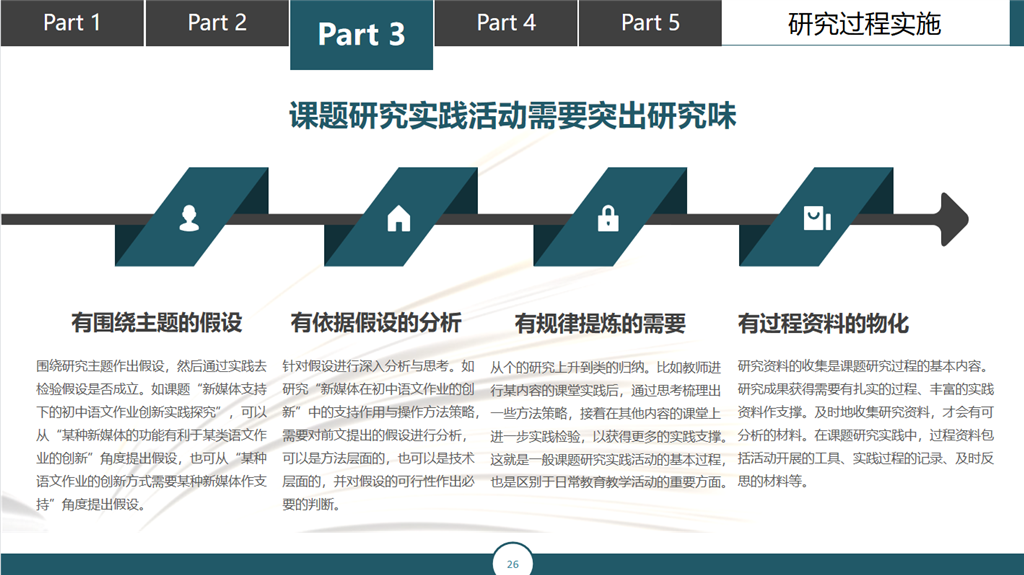This screenshot has width=1024, height=575.
Task: Click the 研究过程实施 section label
Action: (864, 23)
